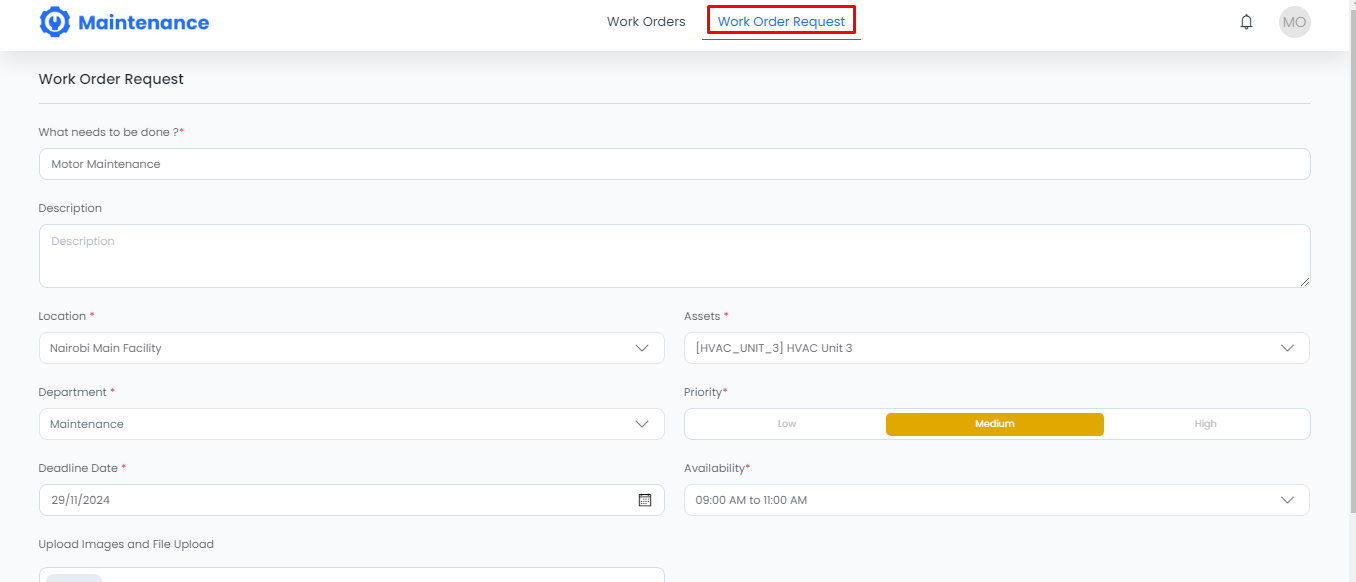Click the Work Order Request page heading
Viewport: 1356px width, 582px height.
coord(111,79)
